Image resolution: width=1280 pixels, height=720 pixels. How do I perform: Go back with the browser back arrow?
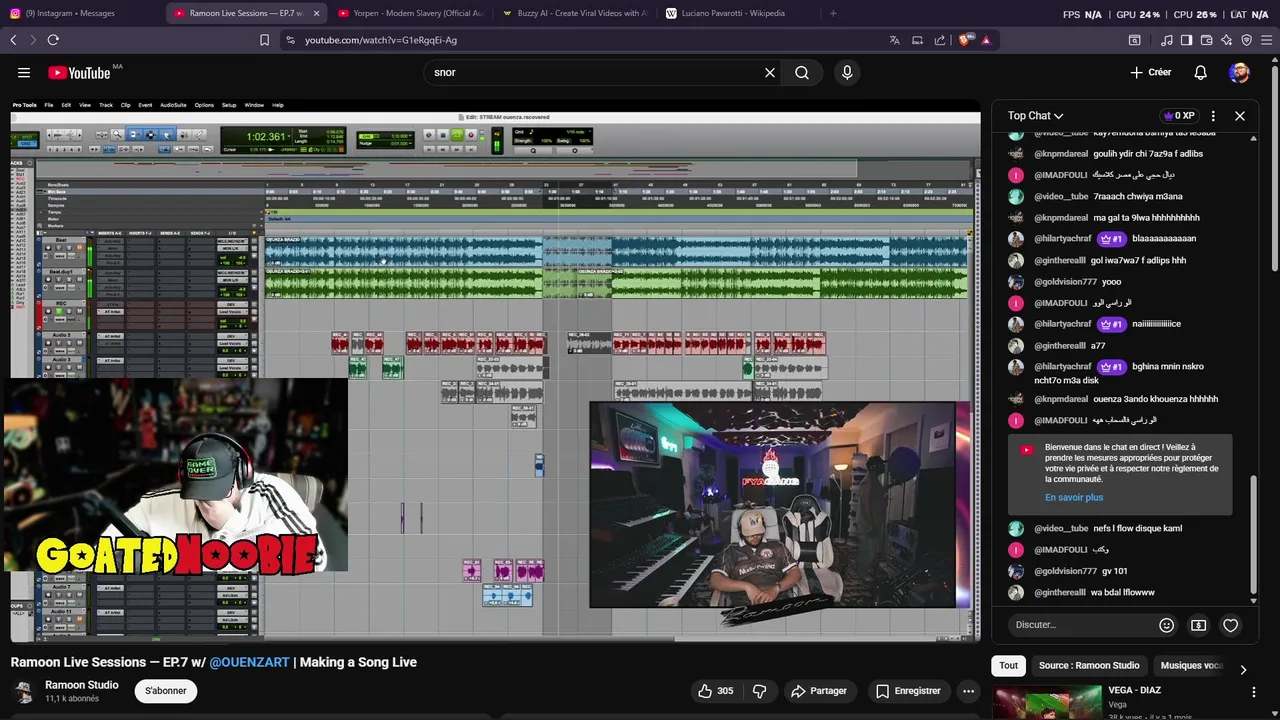point(13,40)
